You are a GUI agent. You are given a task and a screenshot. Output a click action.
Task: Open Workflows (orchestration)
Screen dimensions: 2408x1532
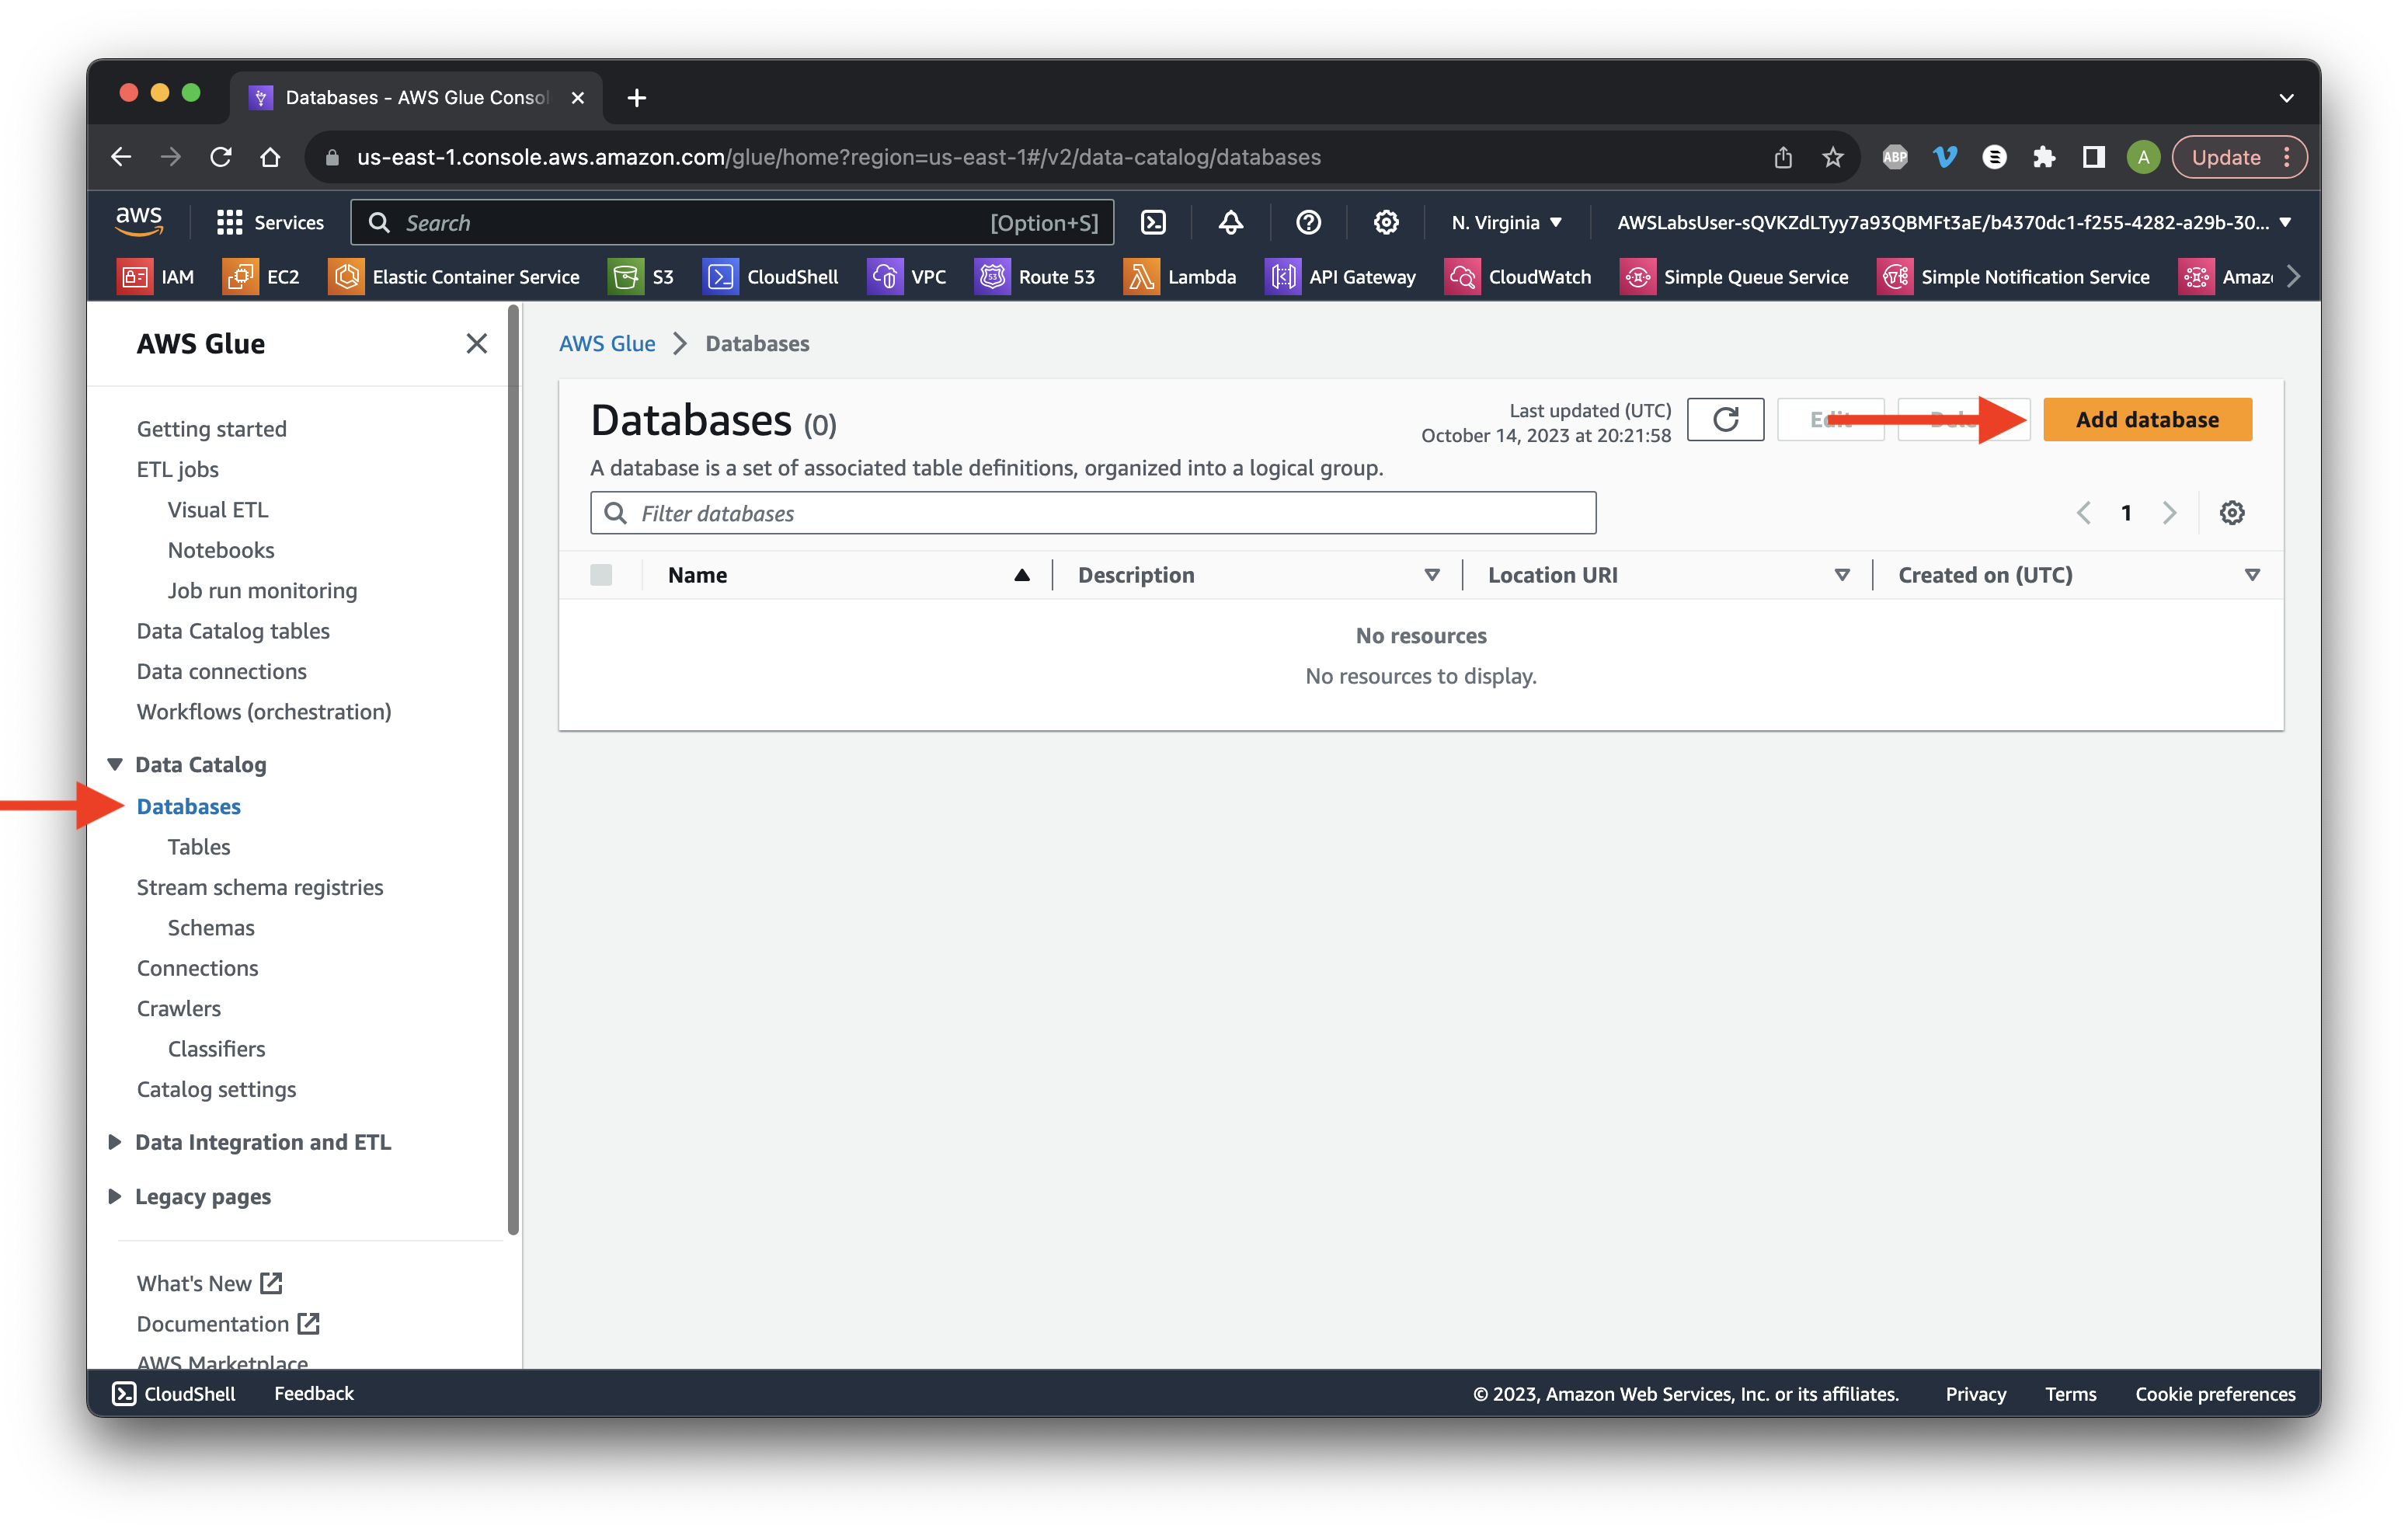(263, 712)
